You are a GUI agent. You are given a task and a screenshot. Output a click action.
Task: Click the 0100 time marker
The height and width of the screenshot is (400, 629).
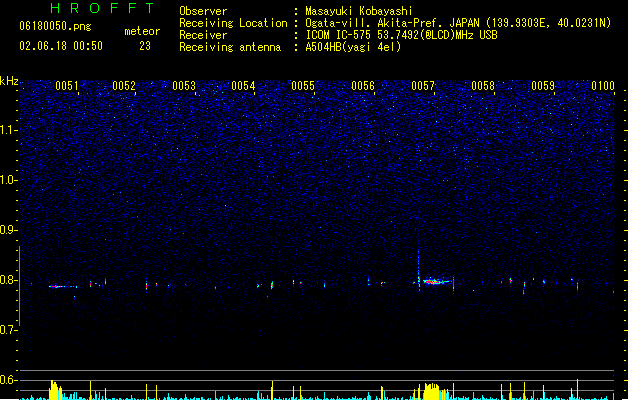click(603, 86)
